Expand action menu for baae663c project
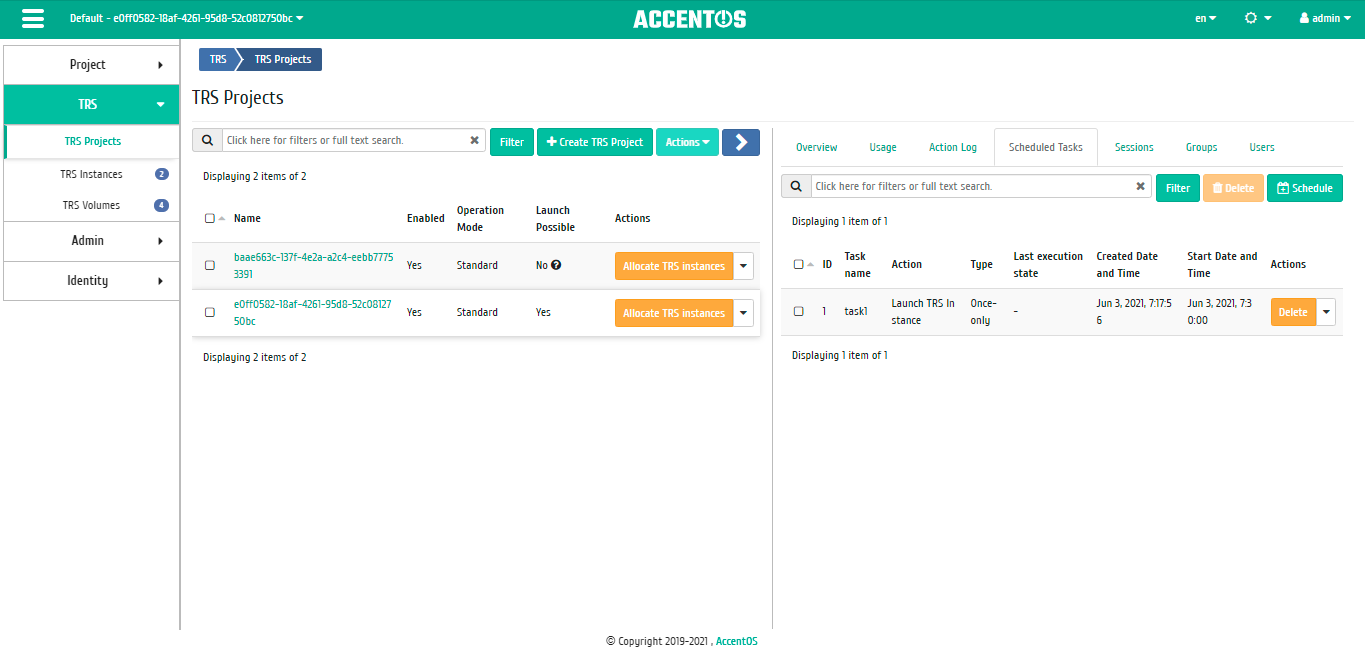1365x652 pixels. pos(744,266)
